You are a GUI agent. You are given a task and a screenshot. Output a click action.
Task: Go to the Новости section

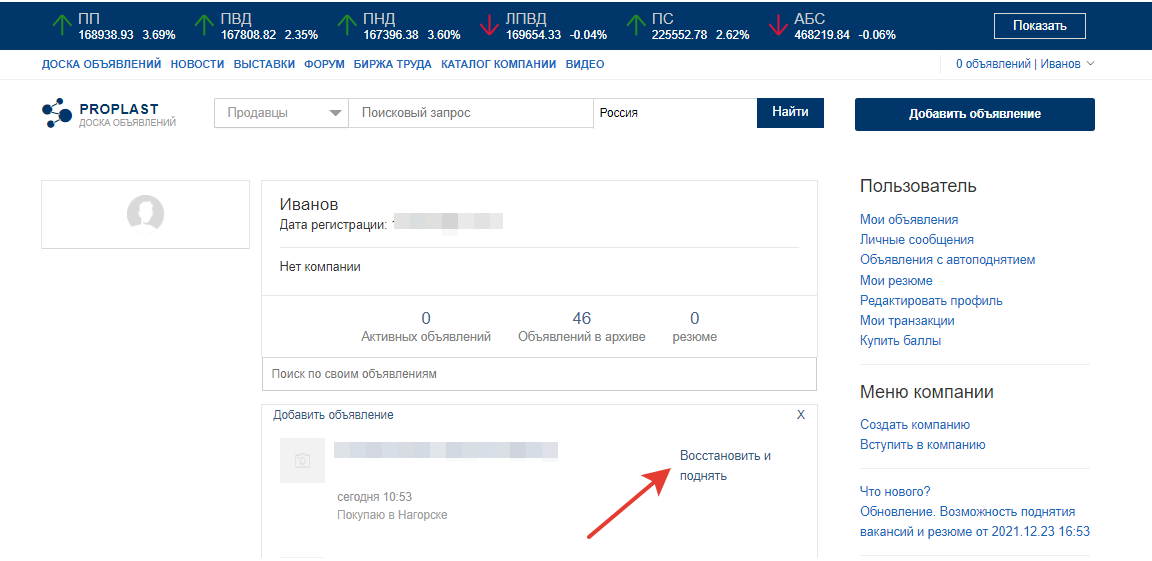coord(198,65)
